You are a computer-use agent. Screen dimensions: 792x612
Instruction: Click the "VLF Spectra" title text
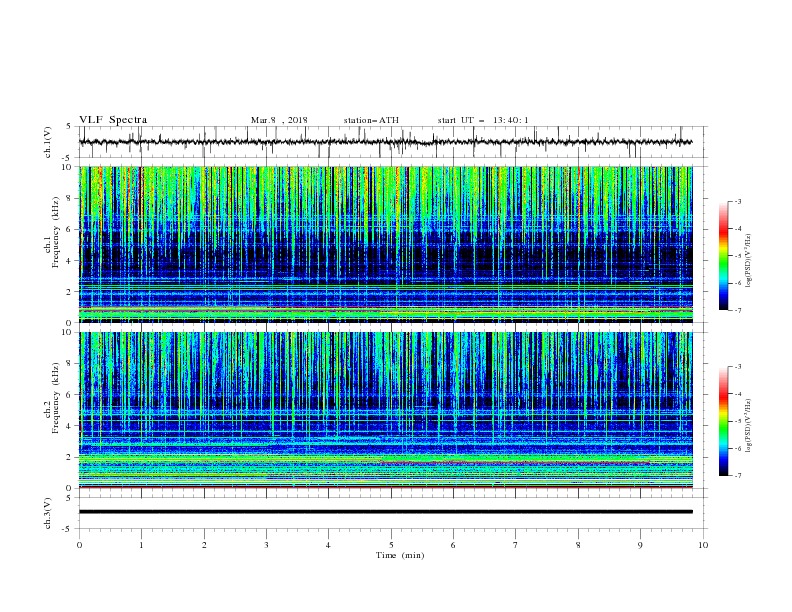(x=113, y=120)
